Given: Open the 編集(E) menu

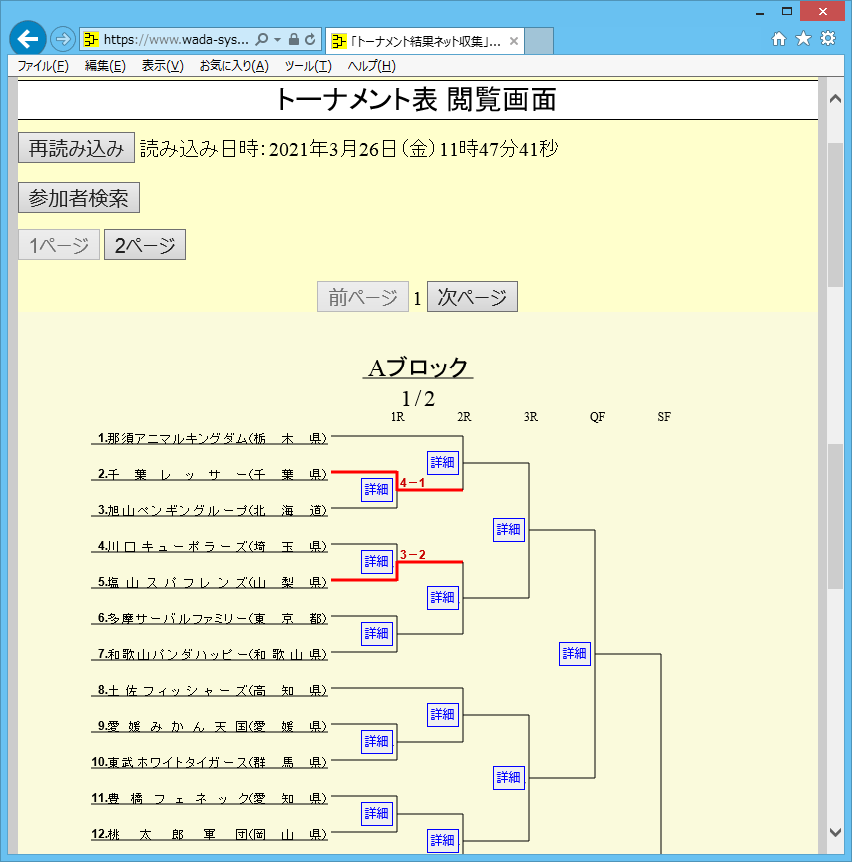Looking at the screenshot, I should (105, 66).
